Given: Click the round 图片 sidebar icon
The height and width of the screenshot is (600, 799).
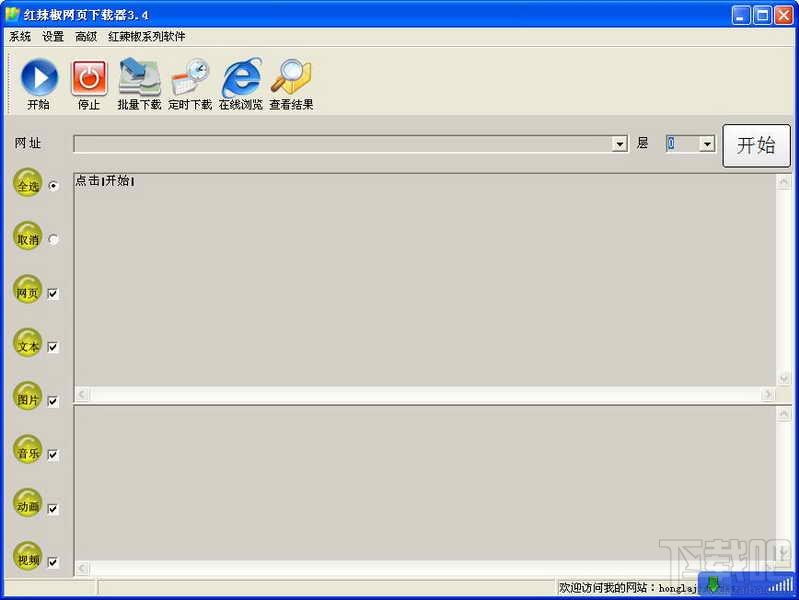Looking at the screenshot, I should (28, 398).
